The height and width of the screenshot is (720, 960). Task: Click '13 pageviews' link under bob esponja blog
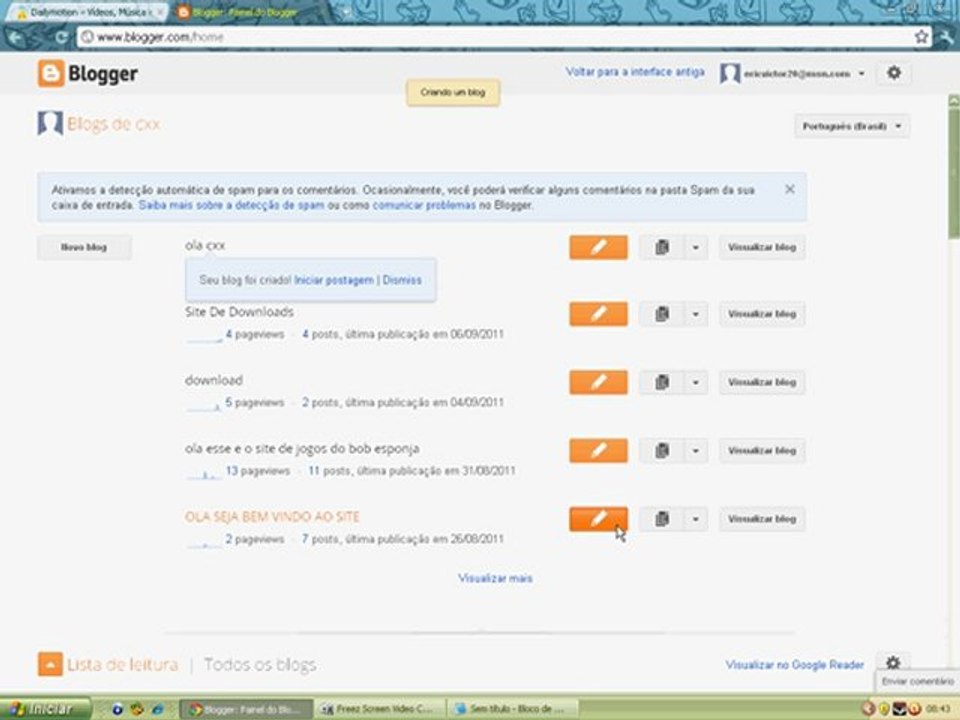click(x=258, y=471)
